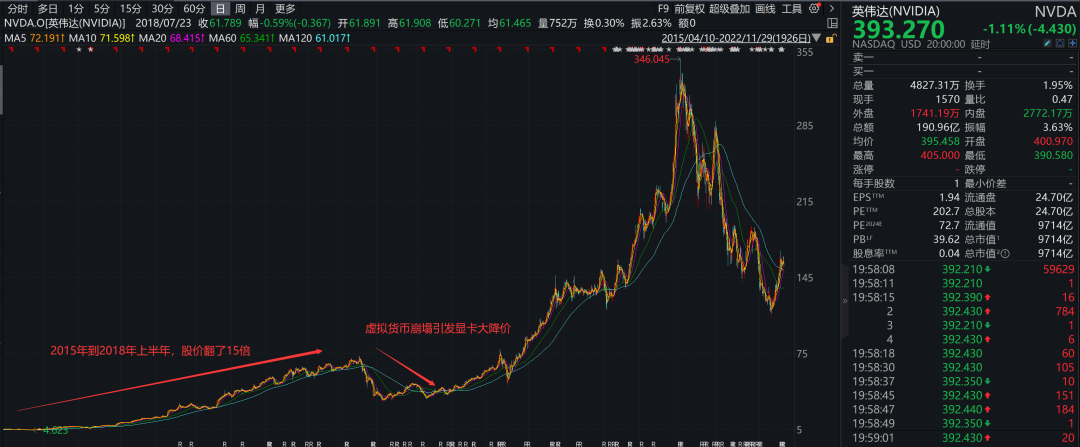The image size is (1080, 447).
Task: Click the red star marker above chart
Action: (91, 49)
